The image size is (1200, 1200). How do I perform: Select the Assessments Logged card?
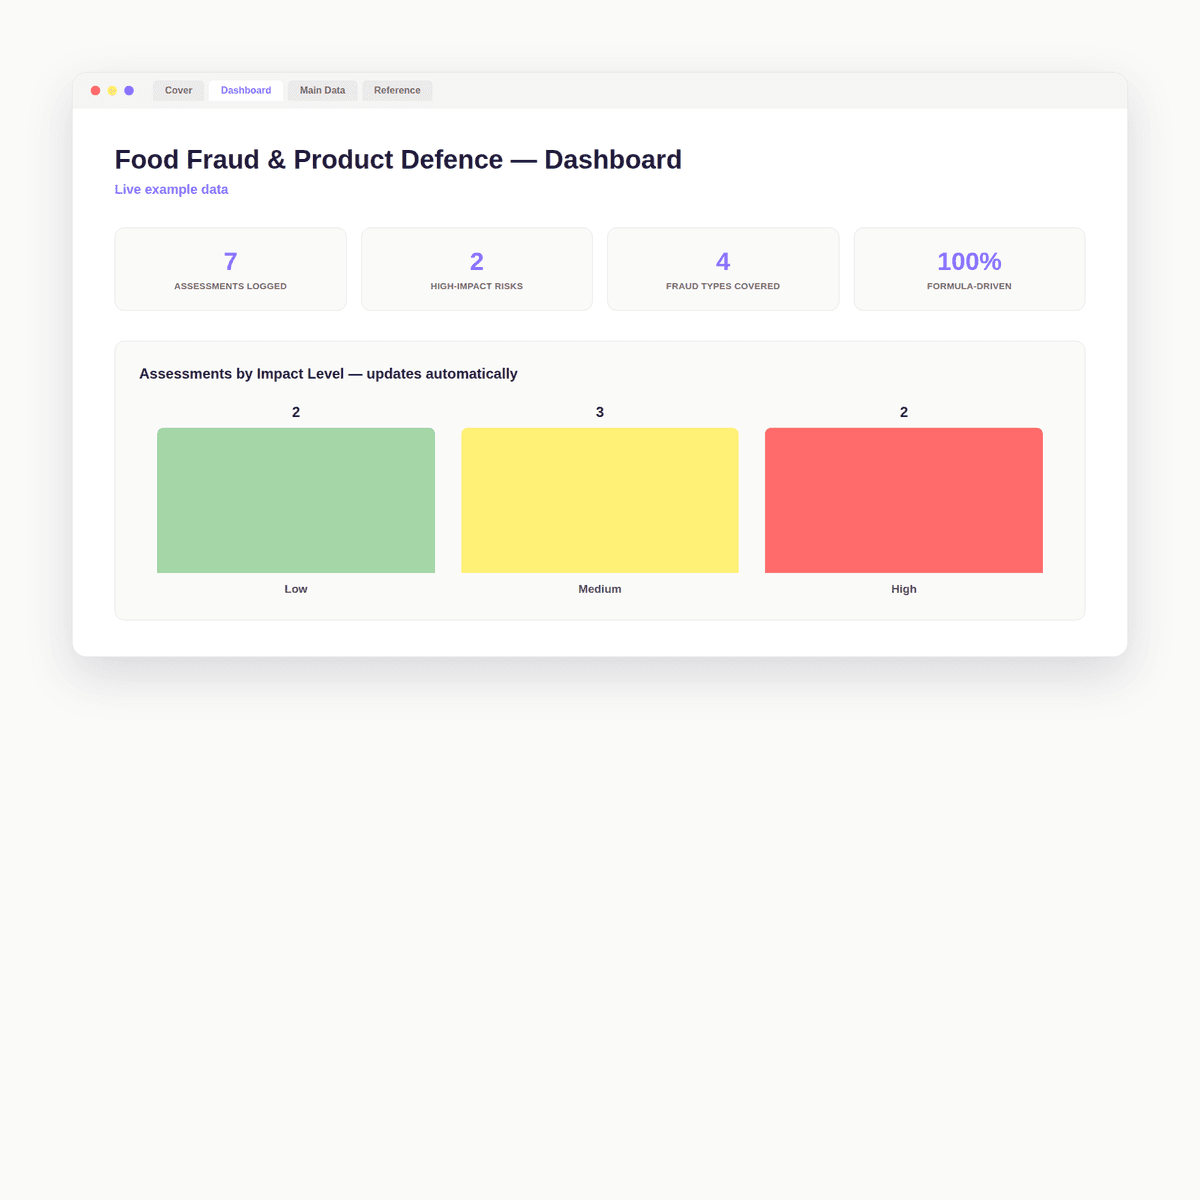click(231, 269)
